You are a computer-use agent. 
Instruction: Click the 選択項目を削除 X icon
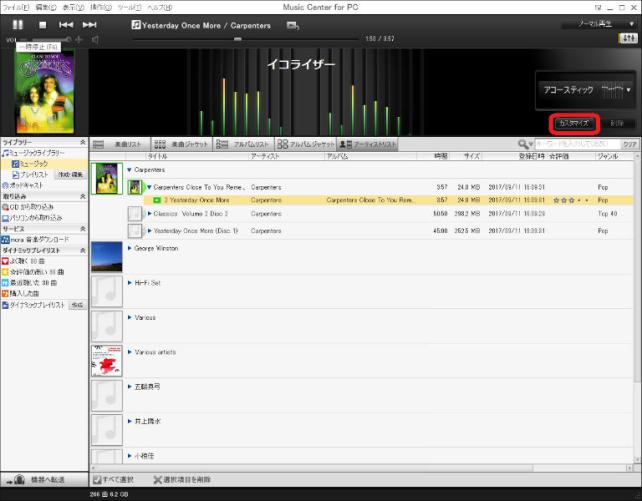(x=158, y=480)
